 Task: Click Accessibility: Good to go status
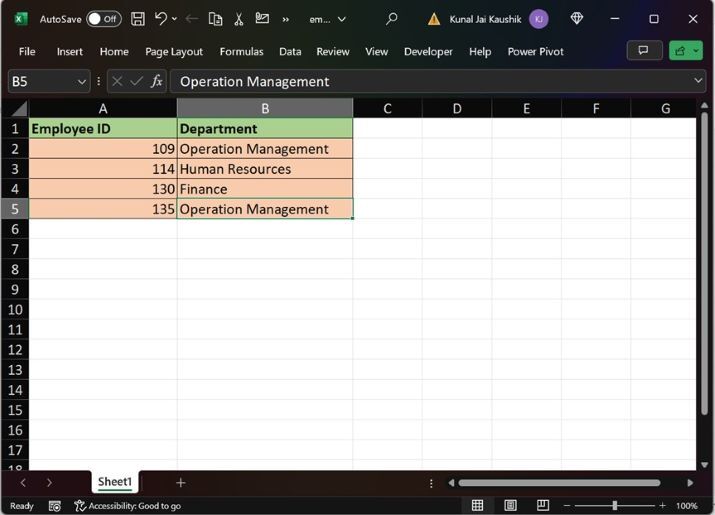[128, 506]
